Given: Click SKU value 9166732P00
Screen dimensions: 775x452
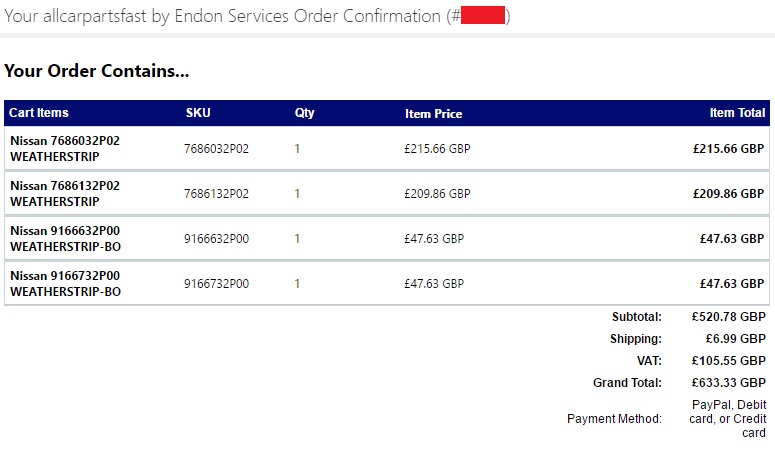Looking at the screenshot, I should 216,284.
